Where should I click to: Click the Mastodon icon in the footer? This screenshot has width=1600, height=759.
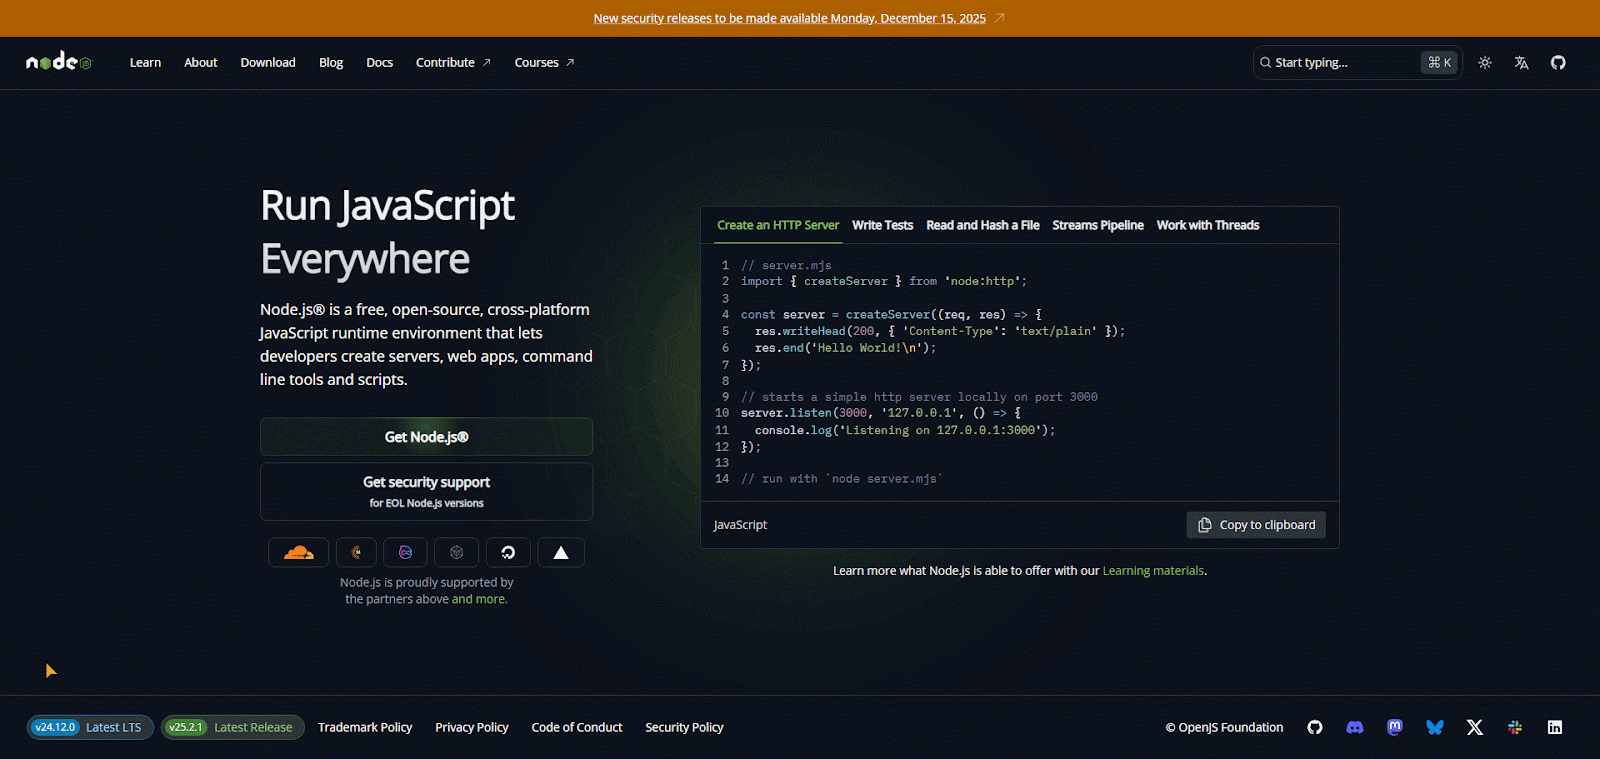(x=1395, y=727)
